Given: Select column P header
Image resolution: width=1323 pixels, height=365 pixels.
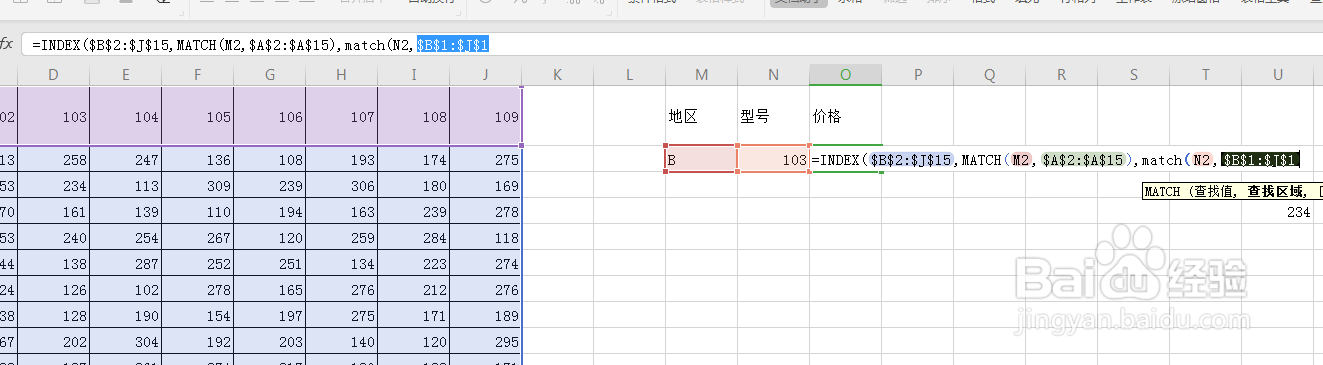Looking at the screenshot, I should tap(917, 75).
